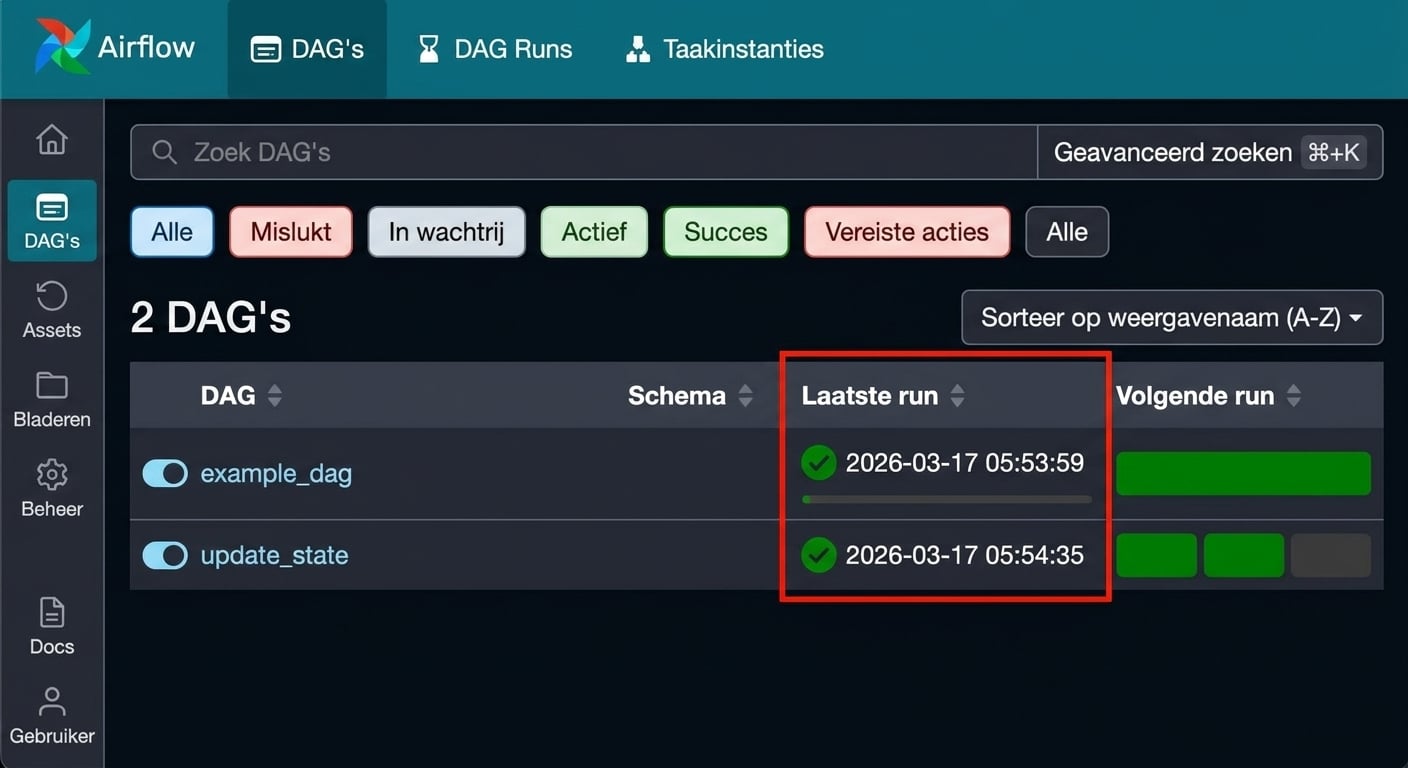Screen dimensions: 1408x768
Task: Toggle the example_dag pause switch
Action: (165, 473)
